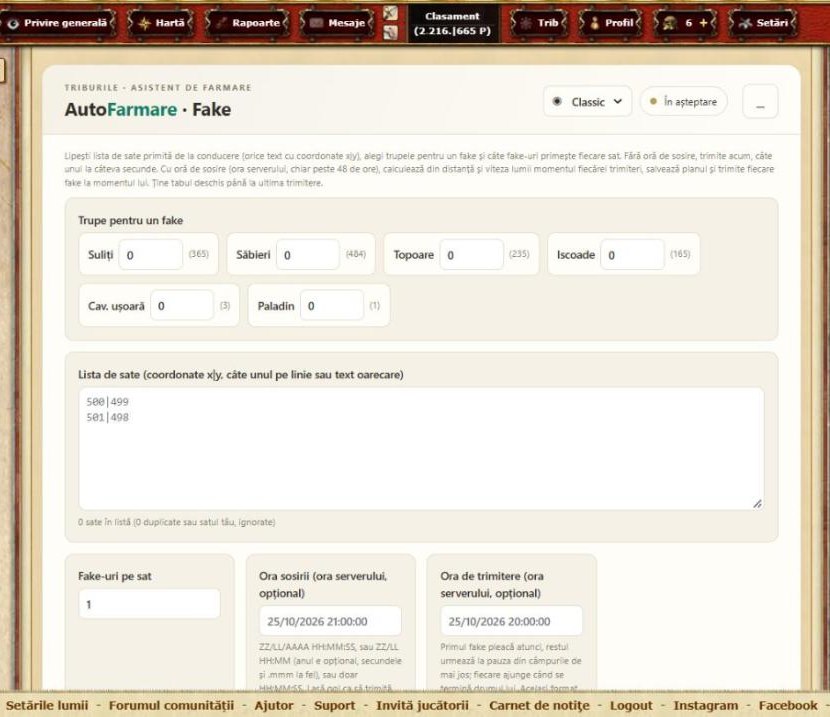The width and height of the screenshot is (830, 717).
Task: Click the (365) available Sulițe count
Action: (x=199, y=254)
